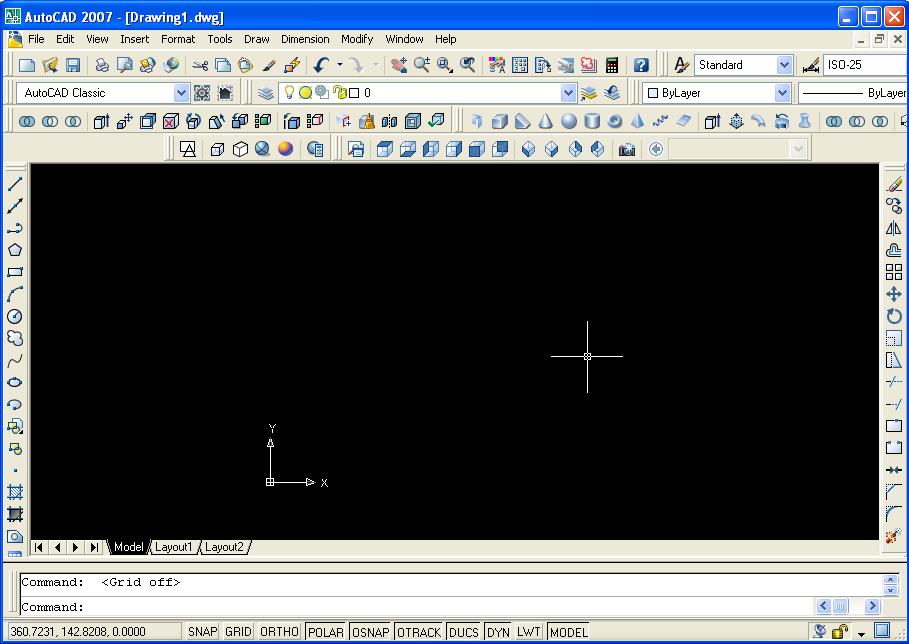The height and width of the screenshot is (644, 909).
Task: Switch to the Layout2 tab
Action: [224, 547]
